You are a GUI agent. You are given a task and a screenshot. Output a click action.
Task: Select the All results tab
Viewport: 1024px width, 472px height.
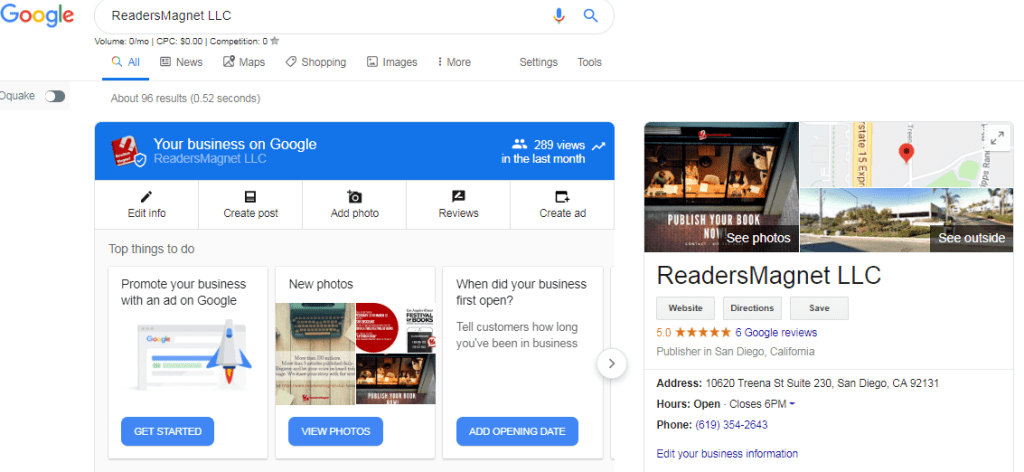click(125, 62)
